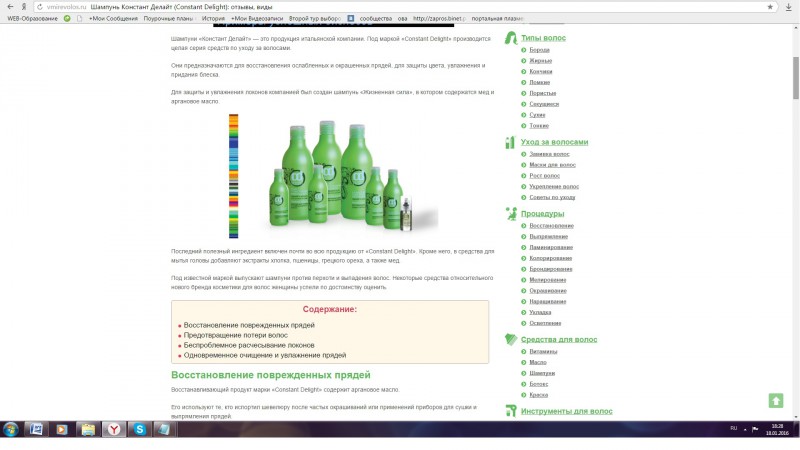The width and height of the screenshot is (800, 450).
Task: Go back with the browser back arrow
Action: (x=10, y=7)
